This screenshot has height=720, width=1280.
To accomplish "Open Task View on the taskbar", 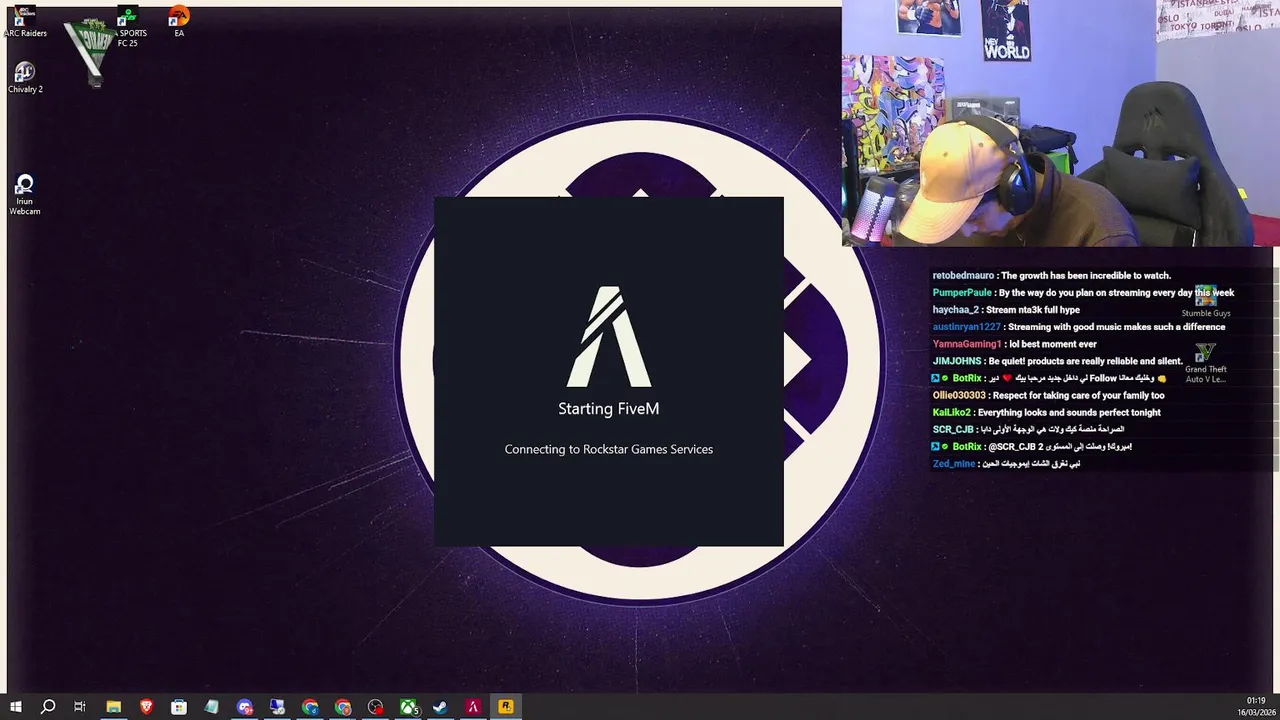I will 80,707.
